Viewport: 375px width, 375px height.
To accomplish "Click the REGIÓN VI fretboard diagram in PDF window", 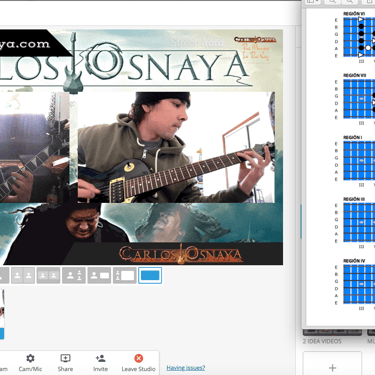I will click(359, 37).
